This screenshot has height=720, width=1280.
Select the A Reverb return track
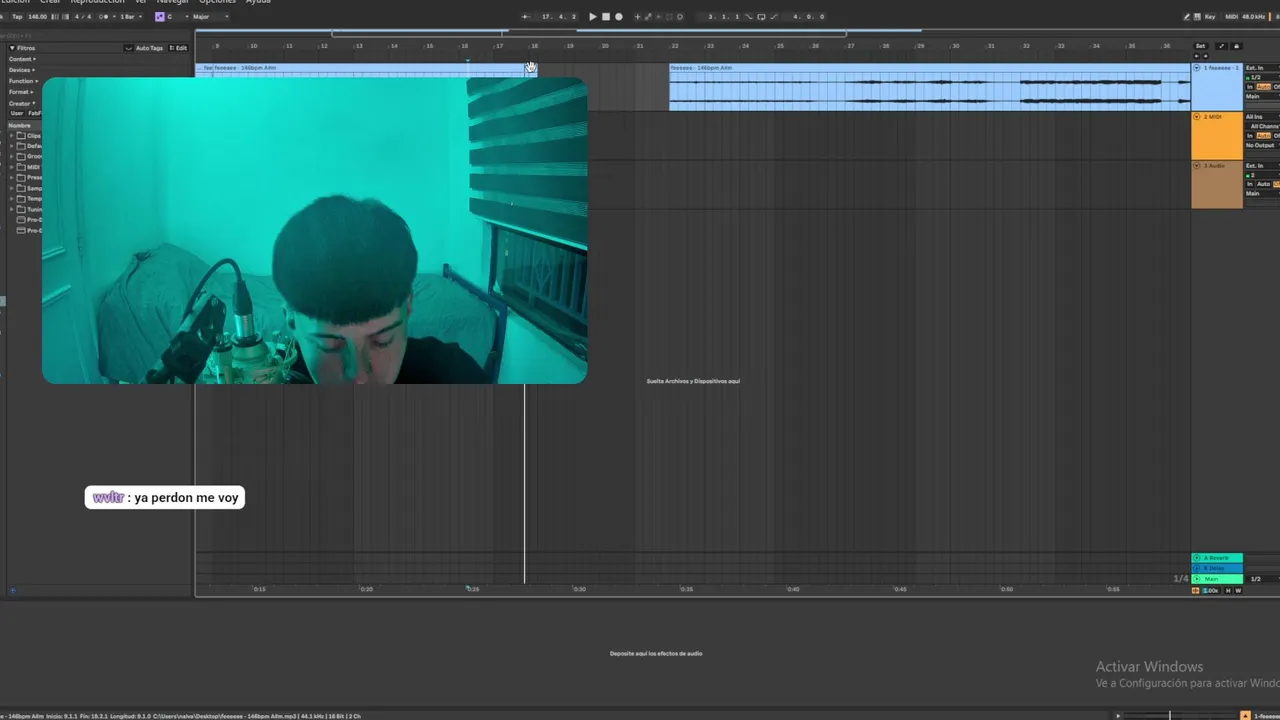[1217, 558]
